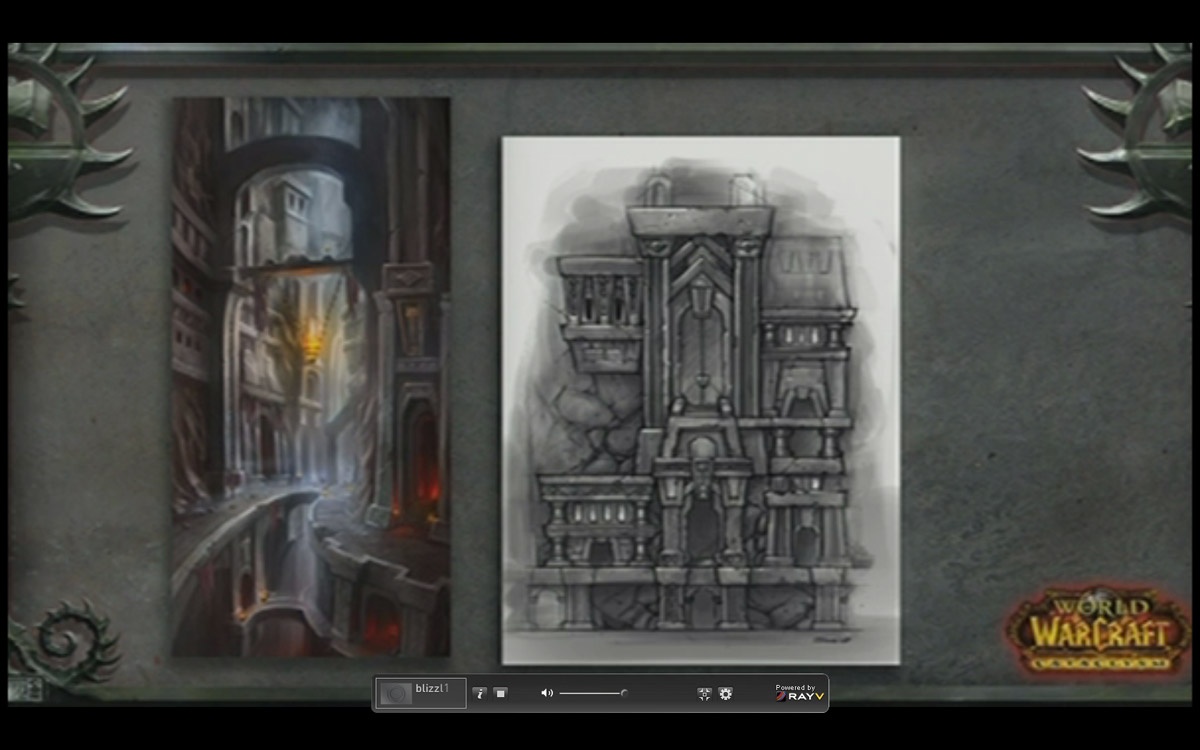This screenshot has width=1200, height=750.
Task: Select the blizzl1 channel name
Action: click(432, 688)
